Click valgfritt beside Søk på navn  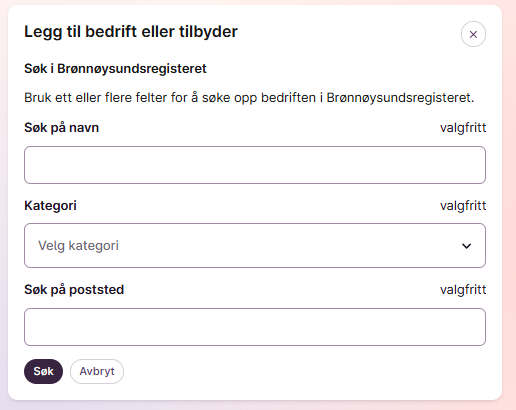(x=463, y=128)
